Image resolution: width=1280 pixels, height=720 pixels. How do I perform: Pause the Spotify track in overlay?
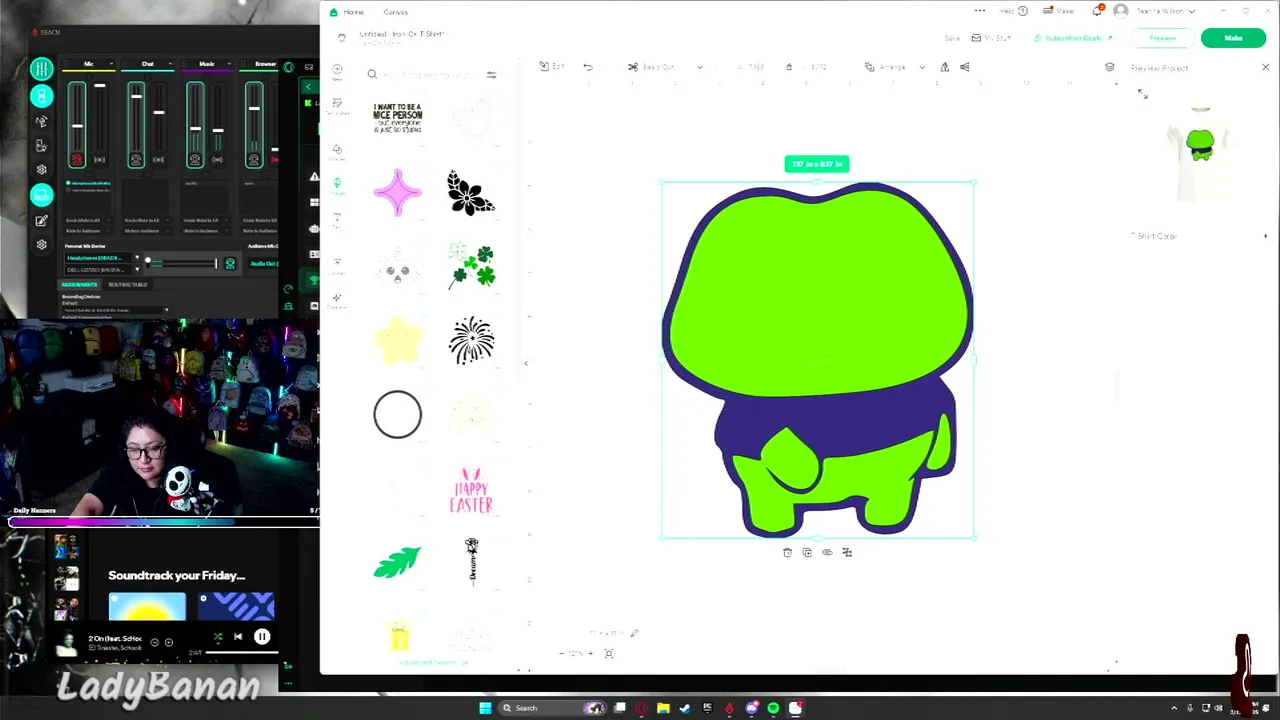(262, 636)
